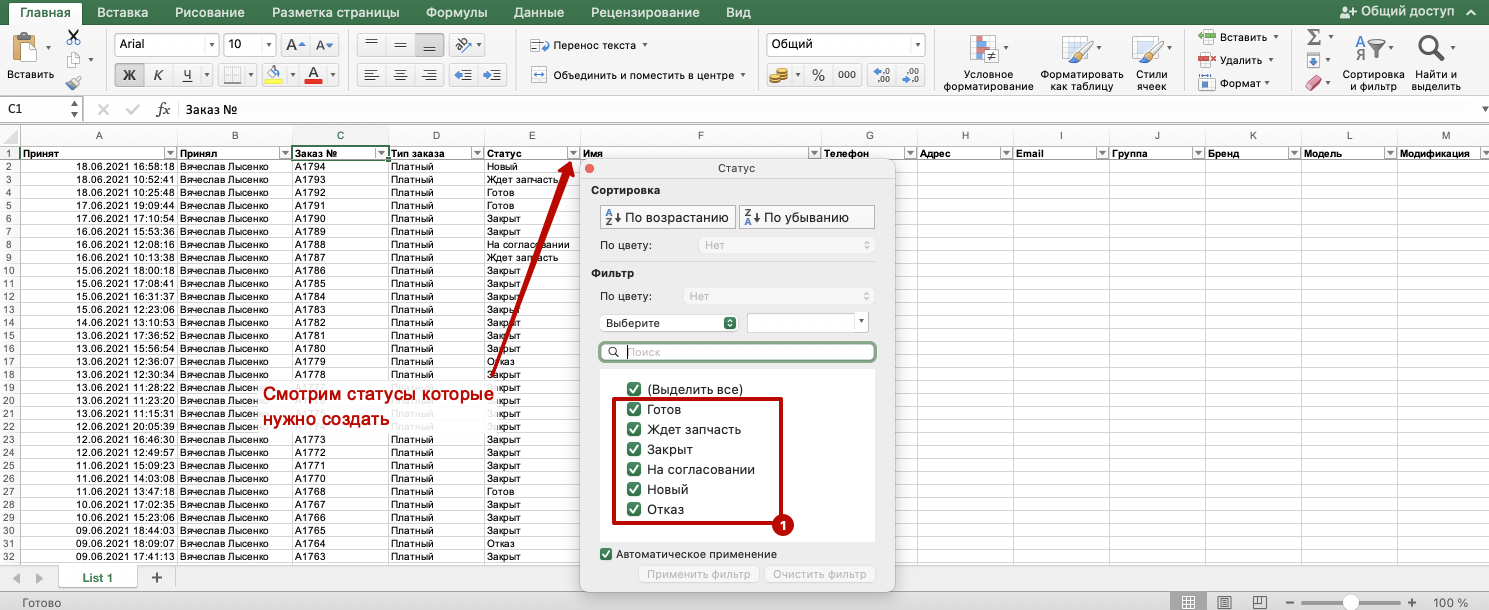Uncheck the Закрыт status checkbox
The height and width of the screenshot is (610, 1489).
633,449
